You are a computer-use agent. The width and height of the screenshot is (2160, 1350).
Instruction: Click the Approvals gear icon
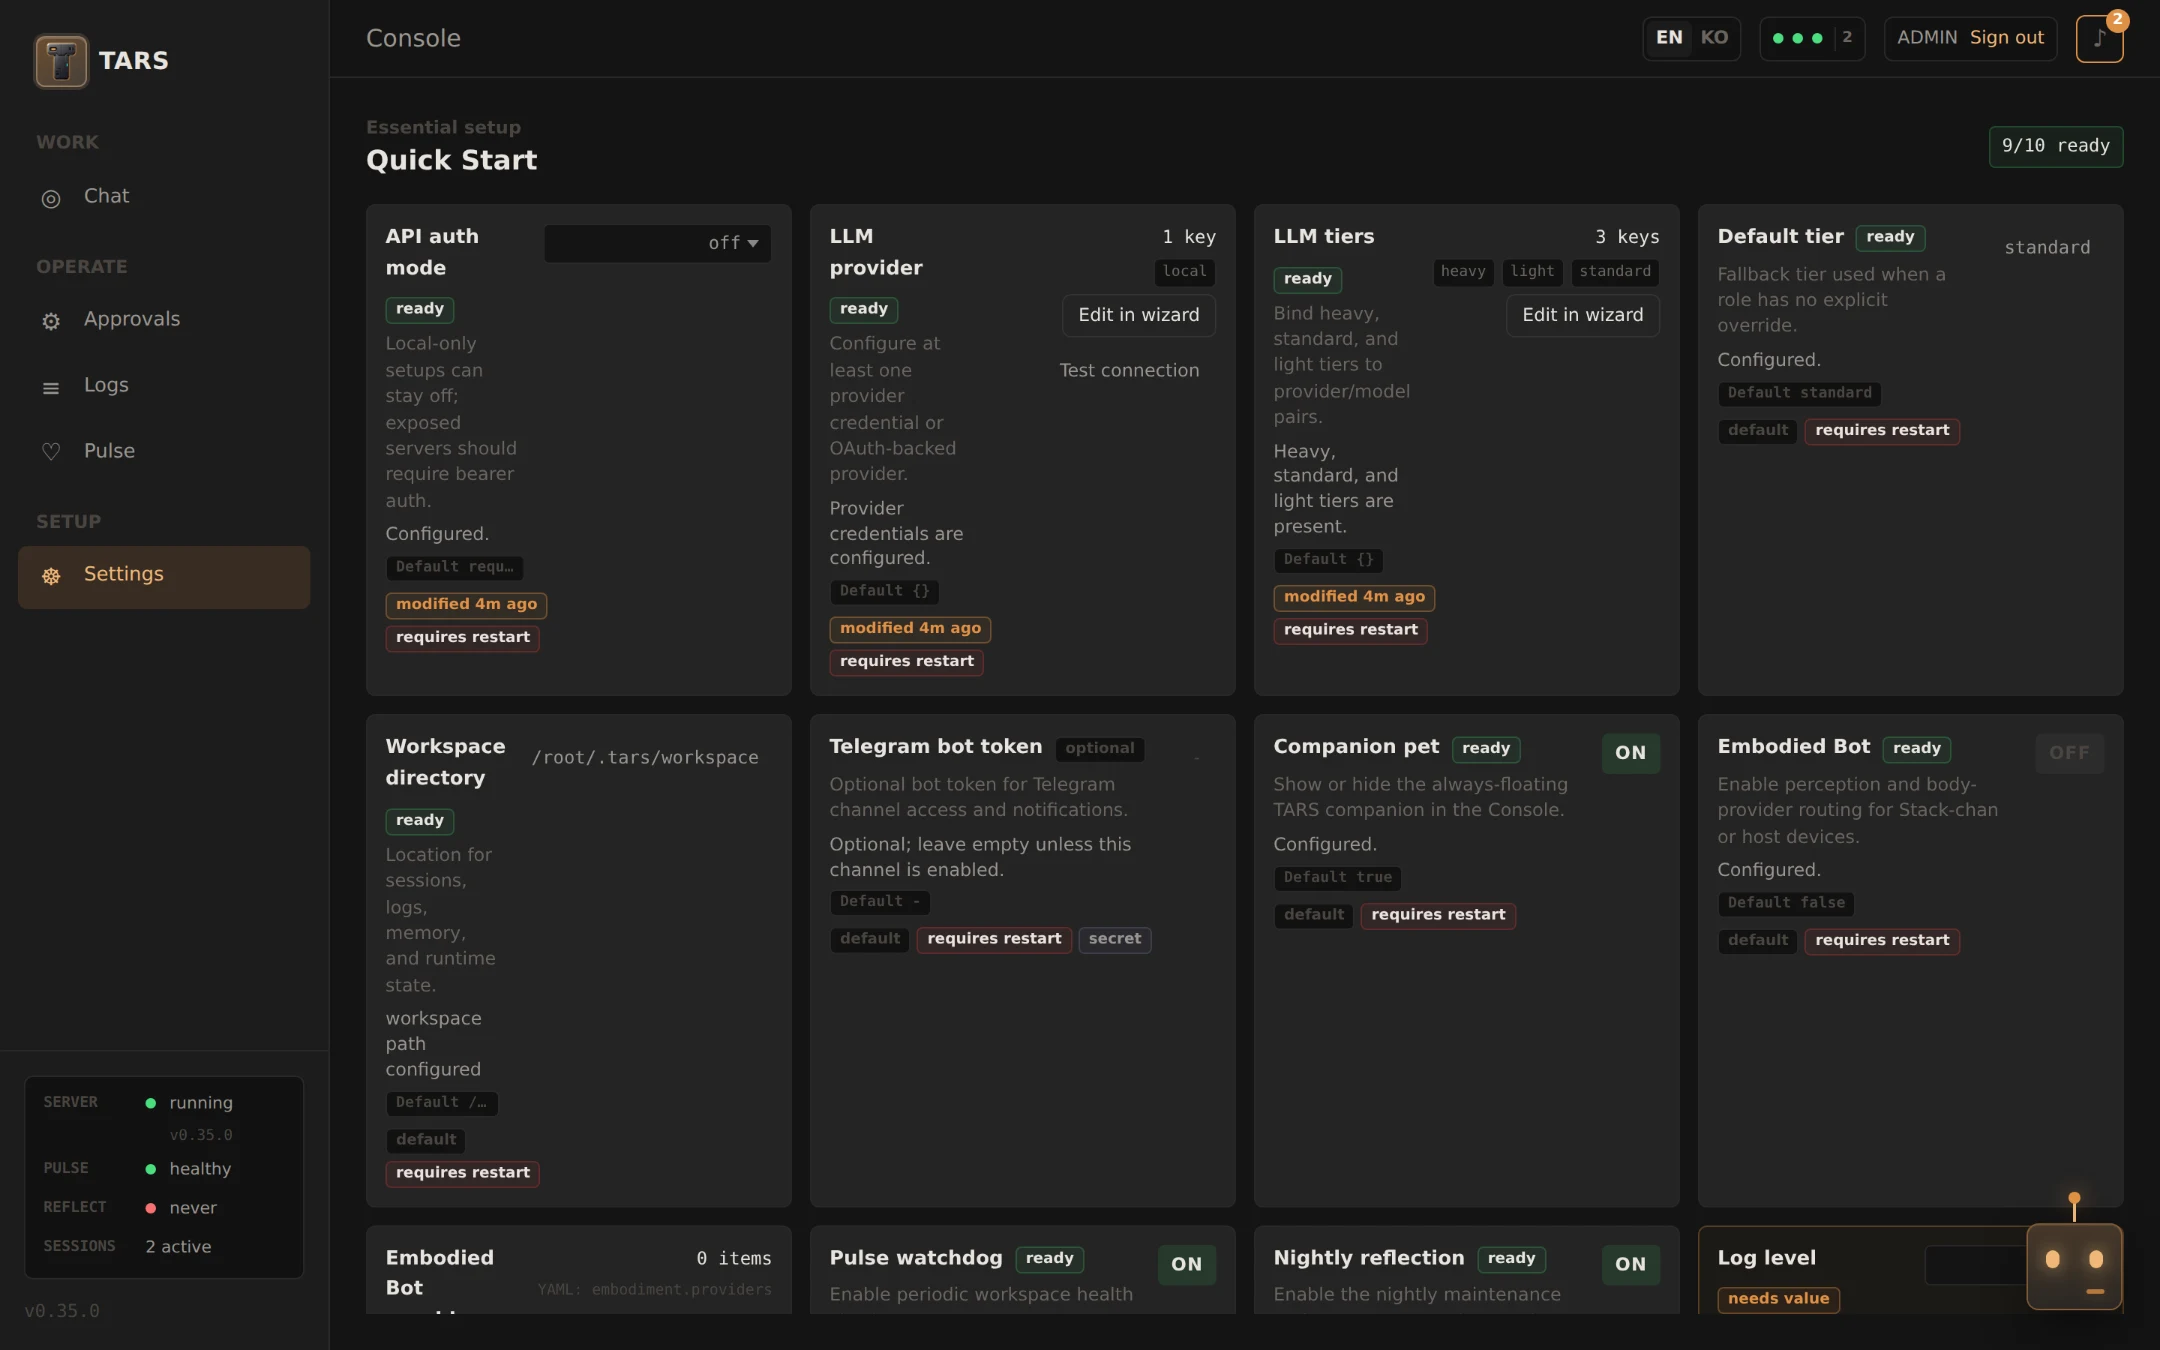pyautogui.click(x=51, y=322)
